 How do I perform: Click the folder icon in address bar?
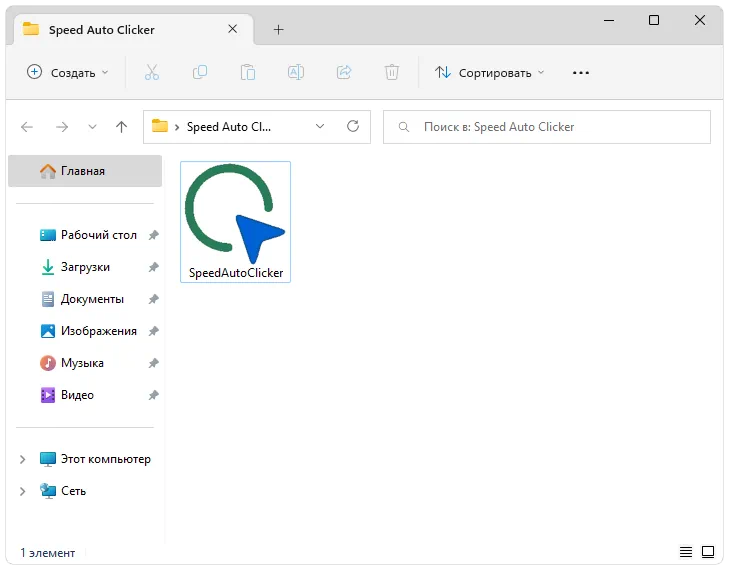160,126
